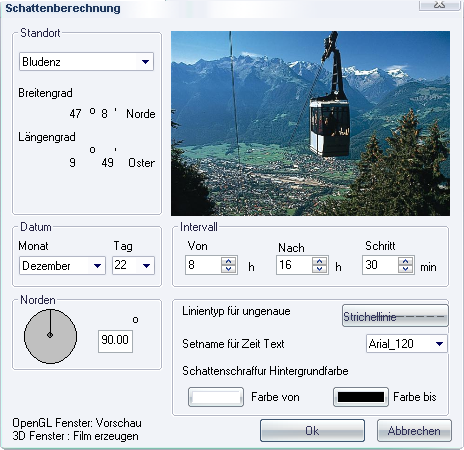
Task: Increase the Schritt minutes spinner up arrow
Action: pos(406,261)
